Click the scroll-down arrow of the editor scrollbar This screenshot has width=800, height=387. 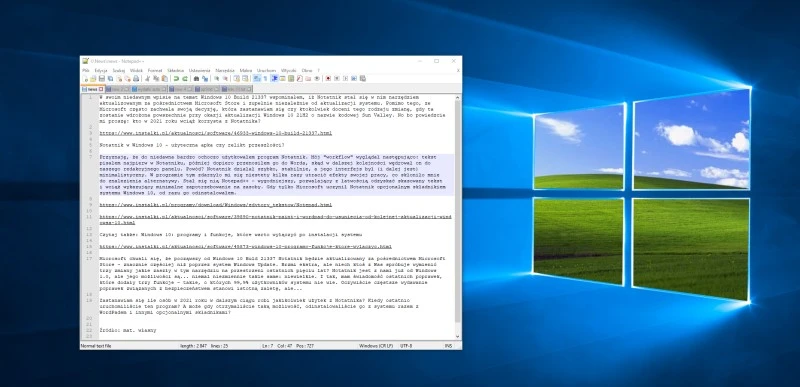coord(458,337)
